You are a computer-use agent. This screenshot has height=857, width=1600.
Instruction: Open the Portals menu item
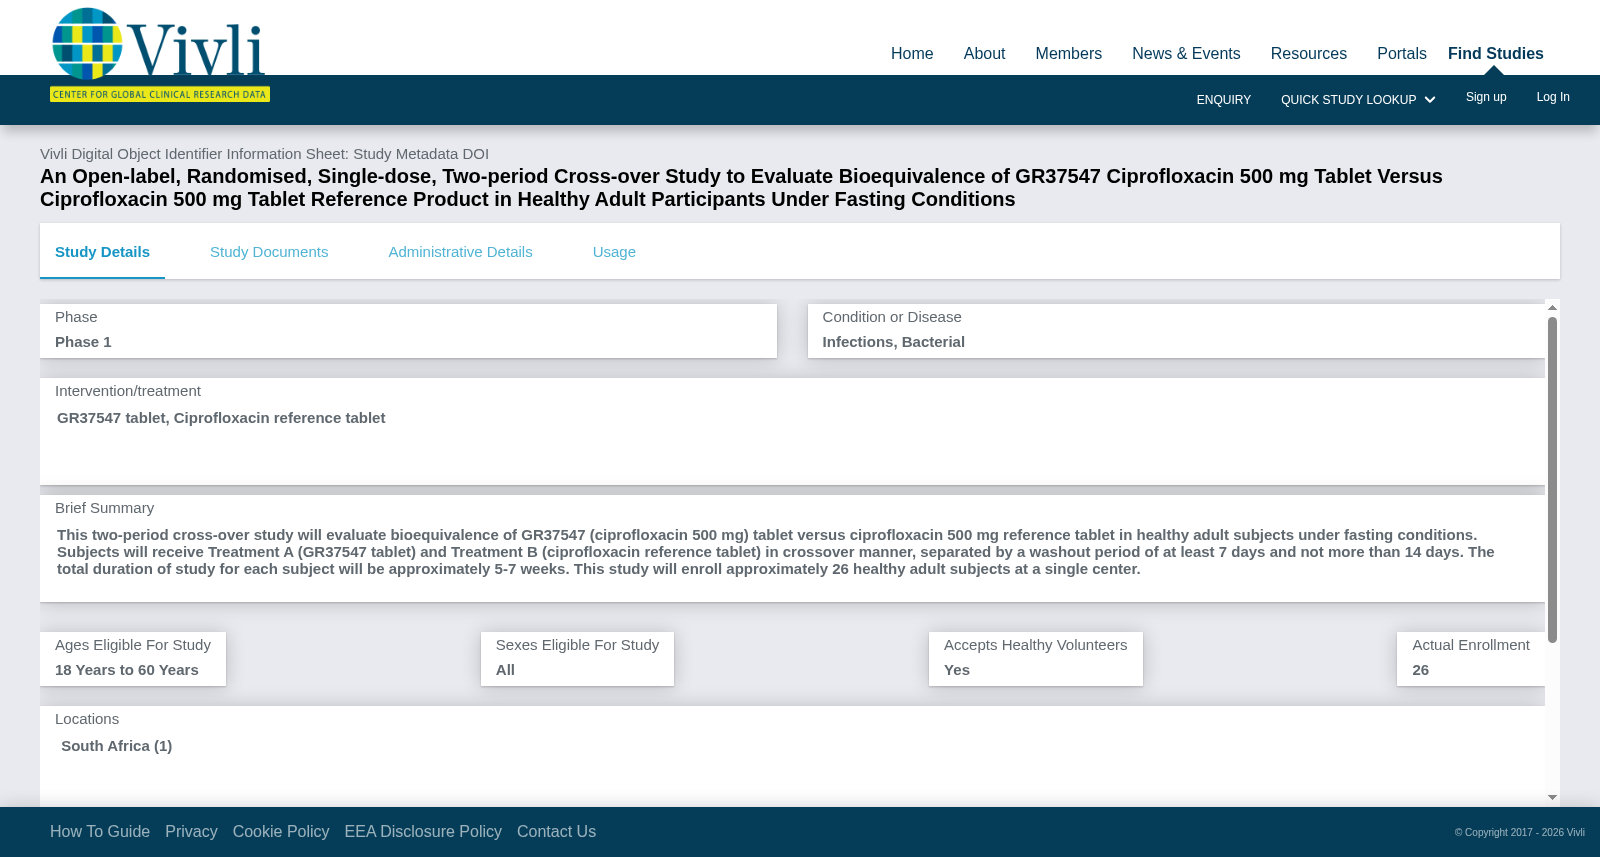1401,54
